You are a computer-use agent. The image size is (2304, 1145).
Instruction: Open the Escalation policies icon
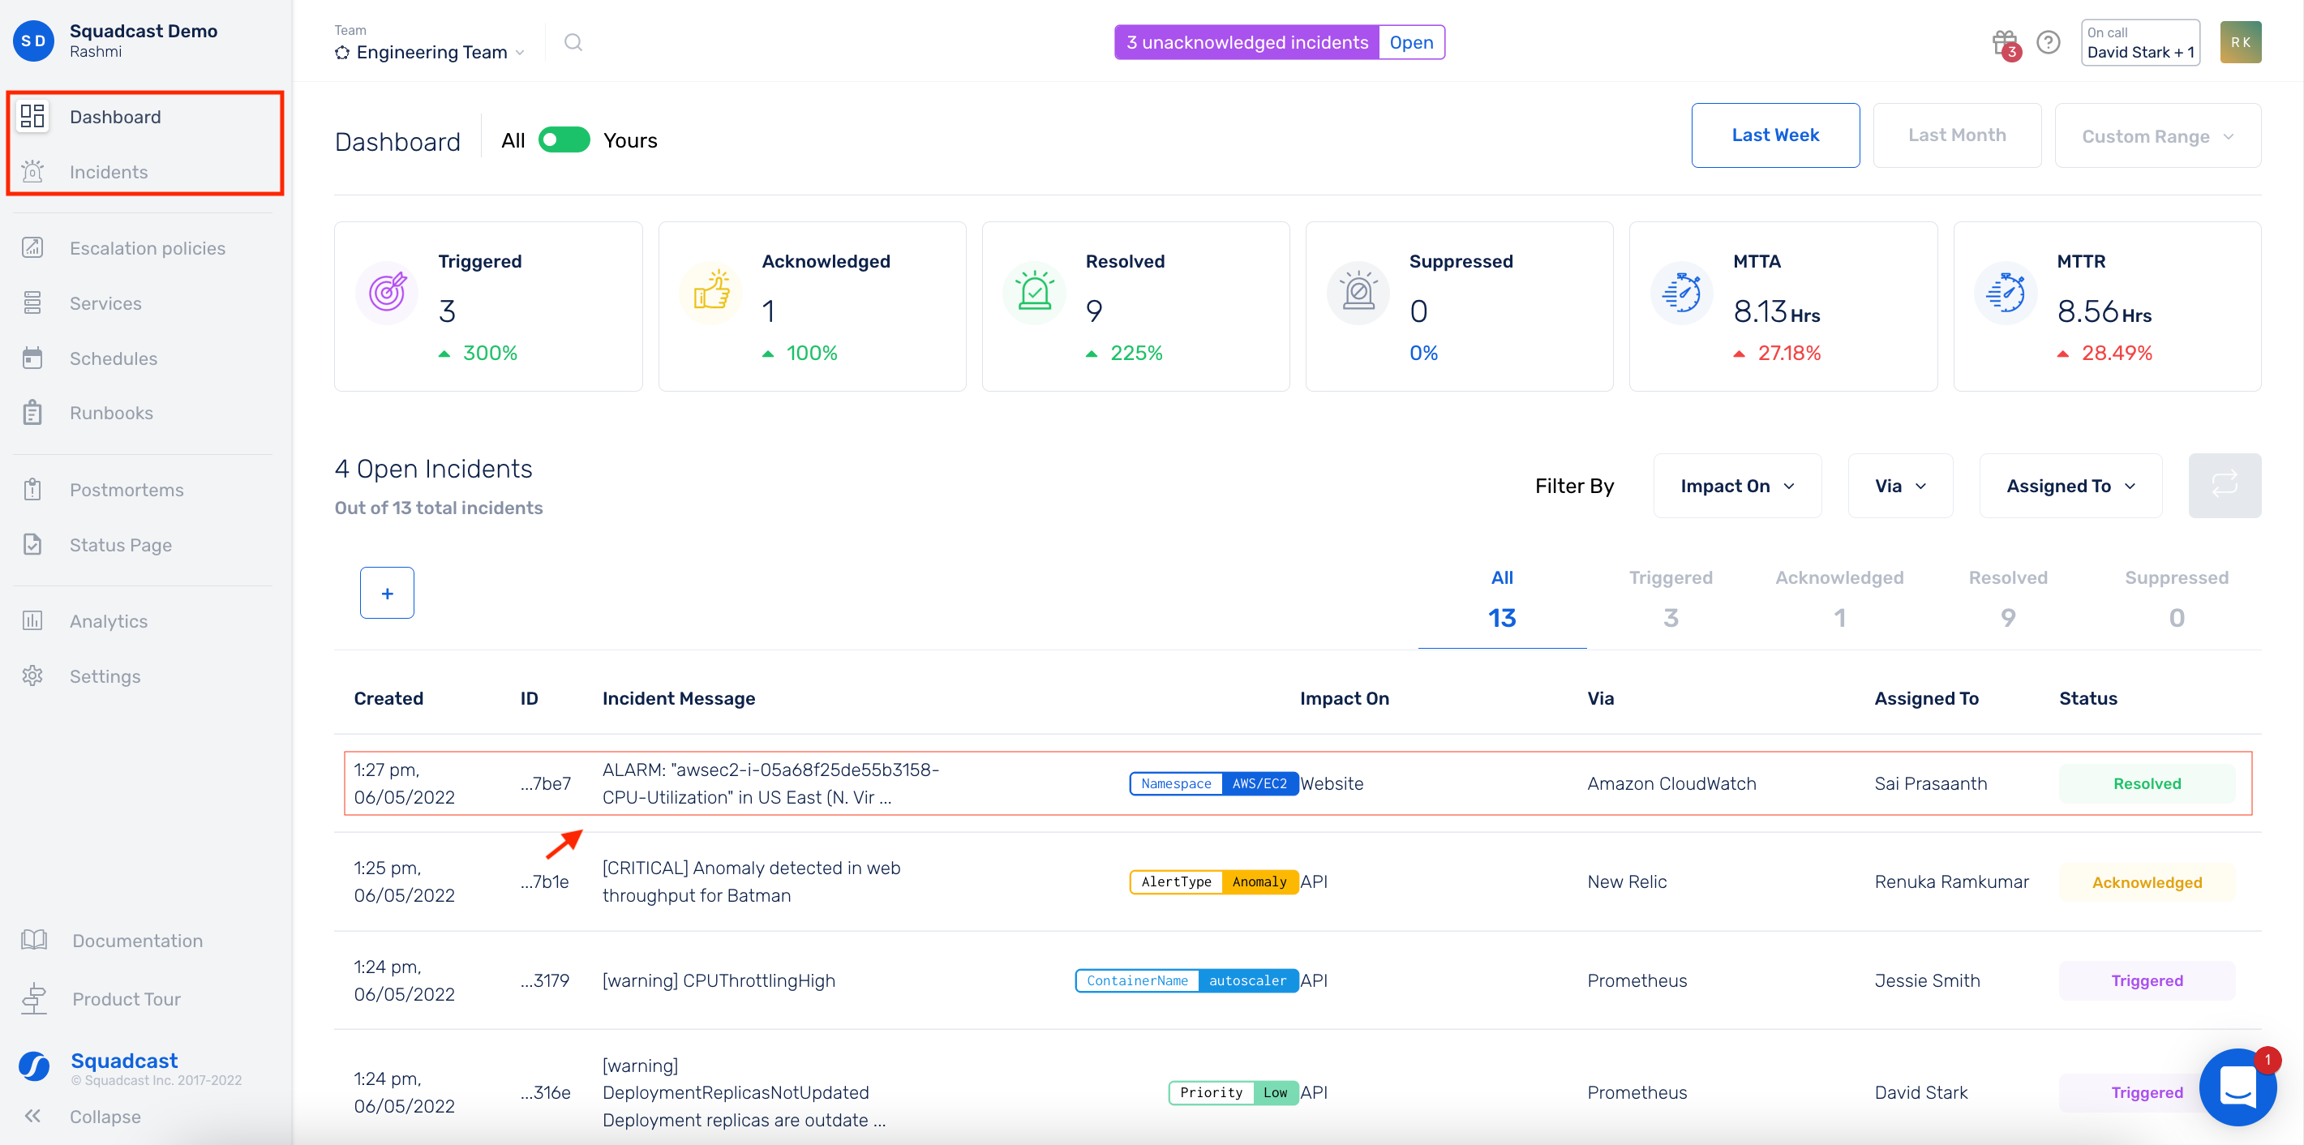[33, 247]
